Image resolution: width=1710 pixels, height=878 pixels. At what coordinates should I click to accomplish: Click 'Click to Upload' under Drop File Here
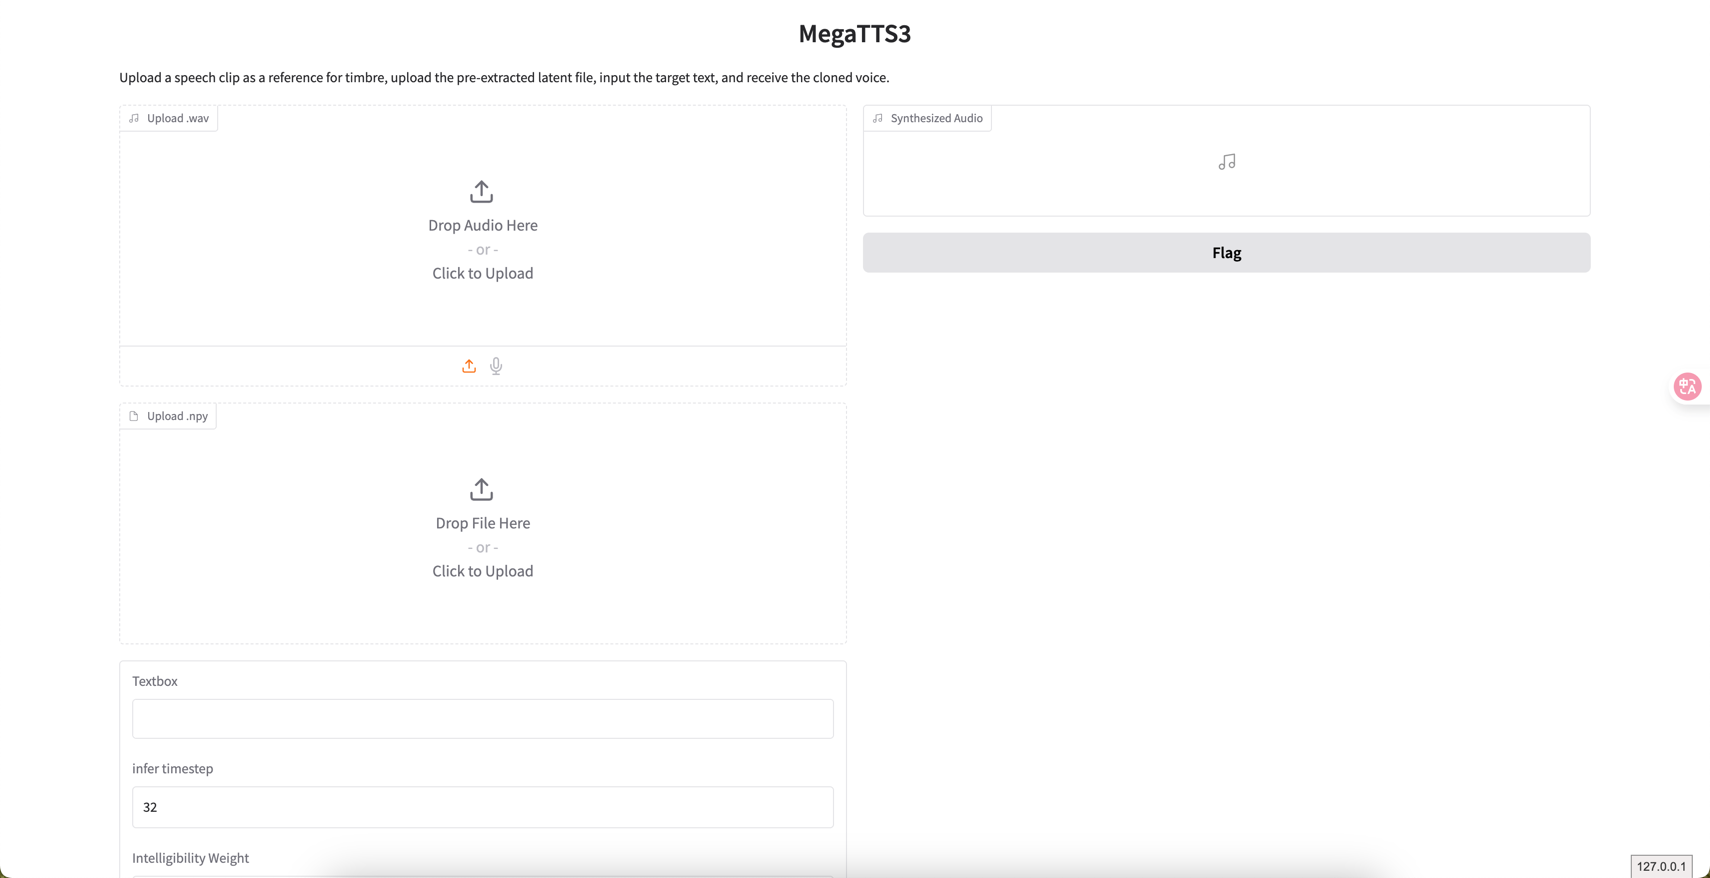click(482, 571)
